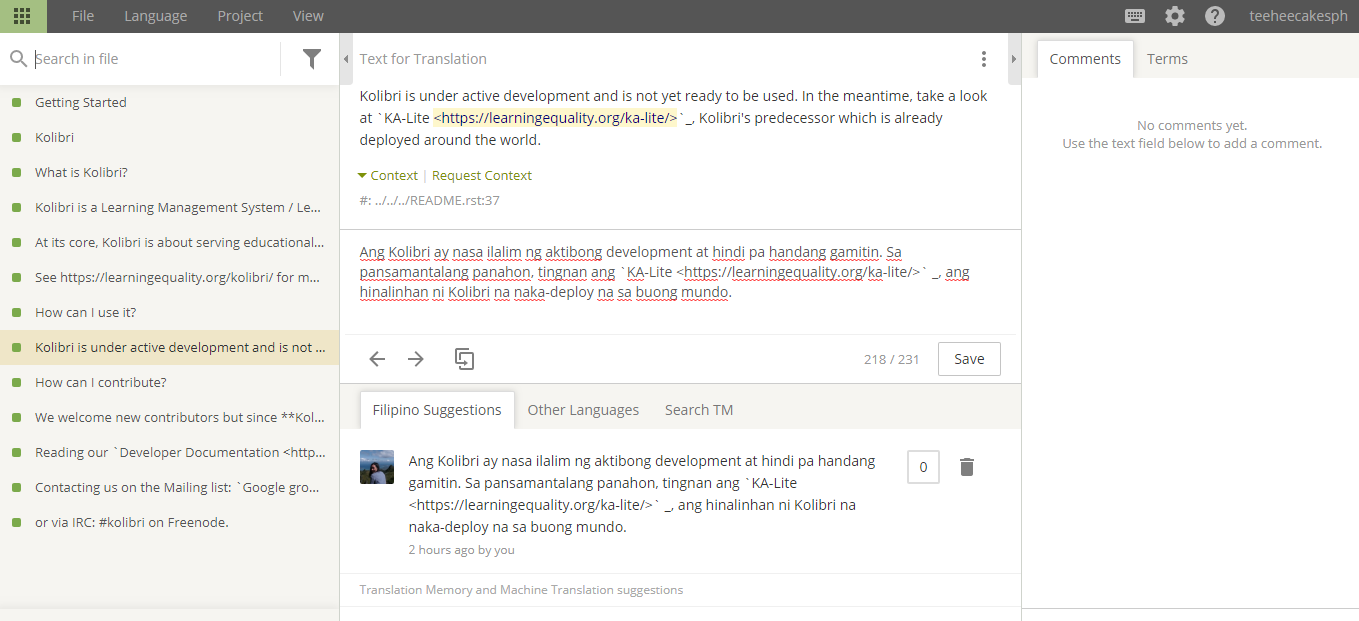Click the '218 / 231' character counter
Viewport: 1359px width, 621px height.
[891, 359]
